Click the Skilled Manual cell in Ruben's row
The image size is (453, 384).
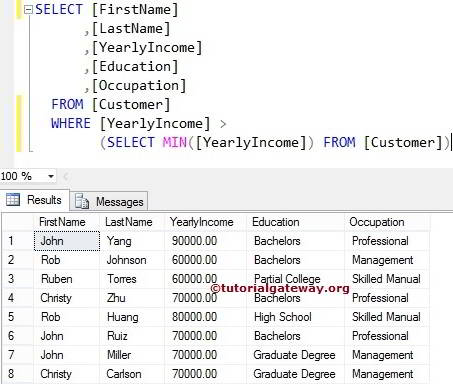tap(387, 279)
